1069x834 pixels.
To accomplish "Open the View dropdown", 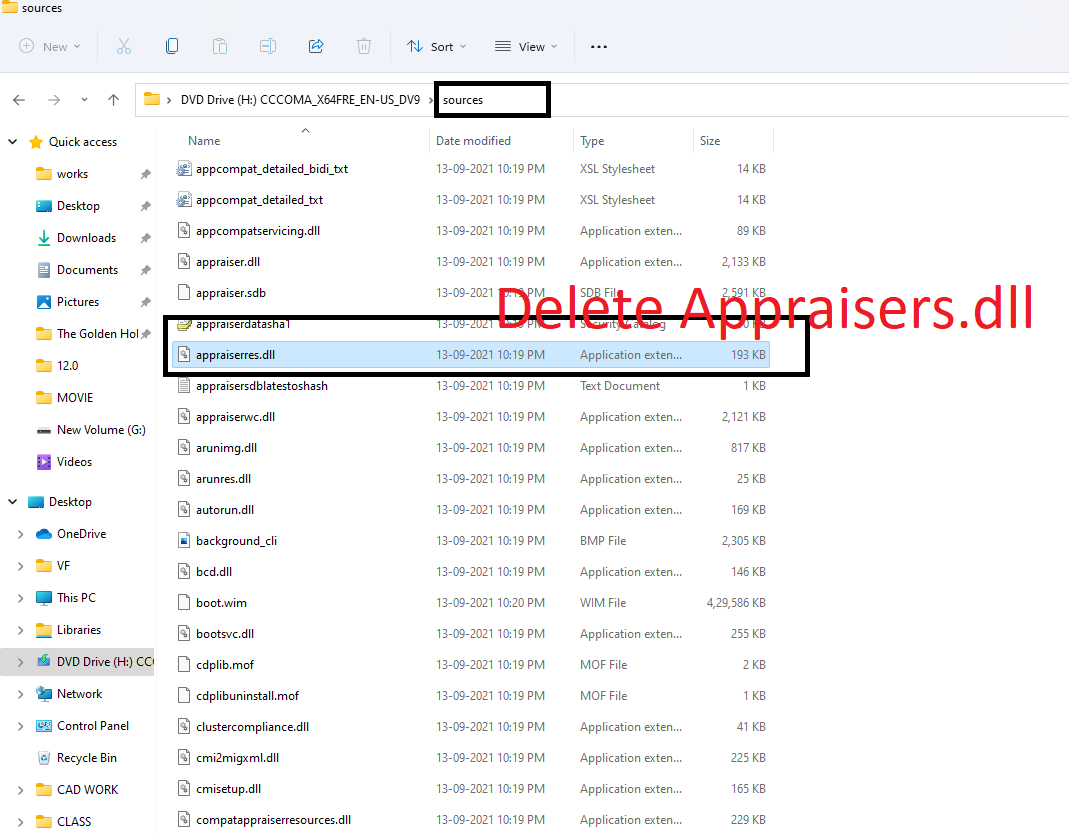I will [526, 46].
